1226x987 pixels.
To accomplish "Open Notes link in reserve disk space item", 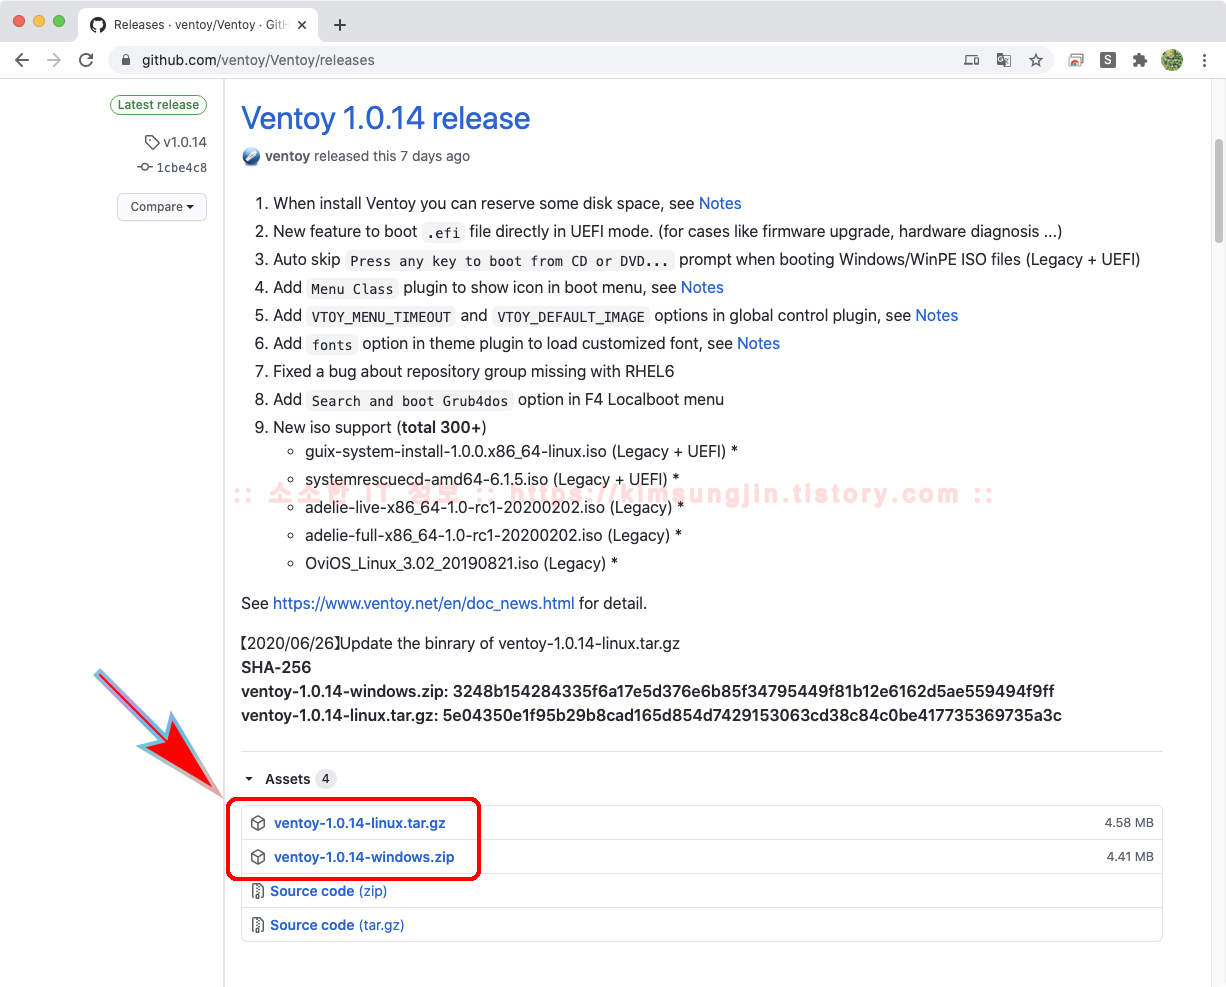I will point(720,203).
